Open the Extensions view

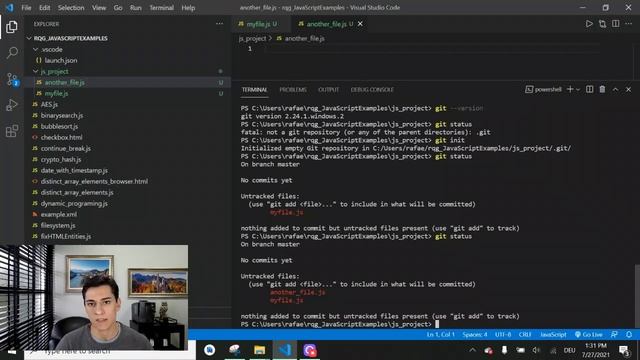point(12,131)
